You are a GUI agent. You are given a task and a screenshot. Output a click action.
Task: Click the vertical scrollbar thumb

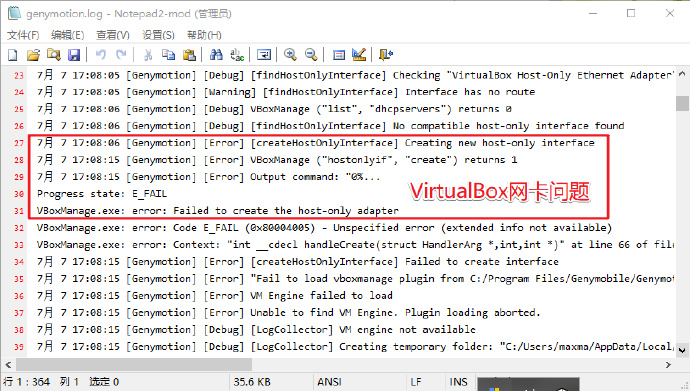tap(682, 103)
